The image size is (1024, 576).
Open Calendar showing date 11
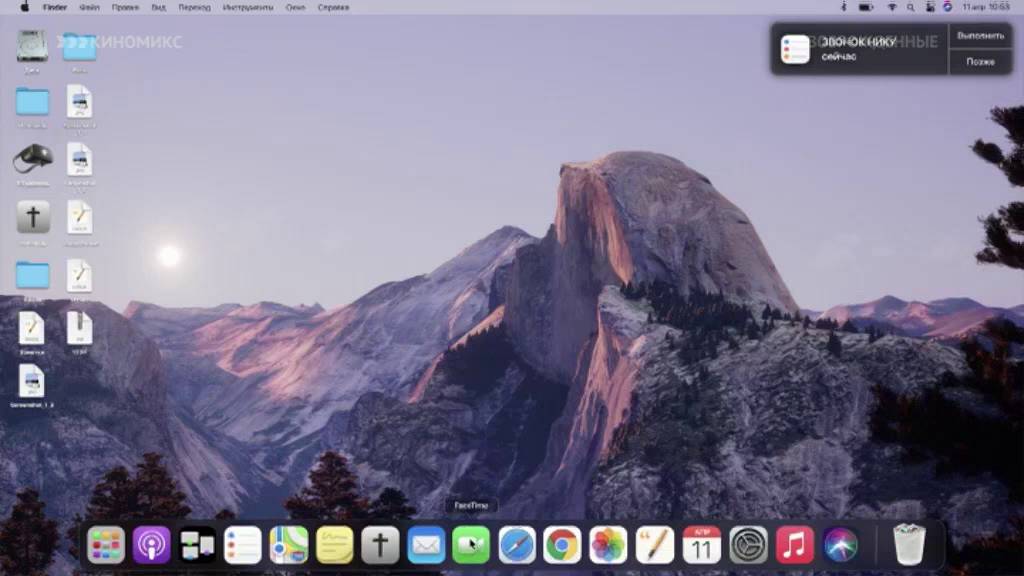coord(702,545)
